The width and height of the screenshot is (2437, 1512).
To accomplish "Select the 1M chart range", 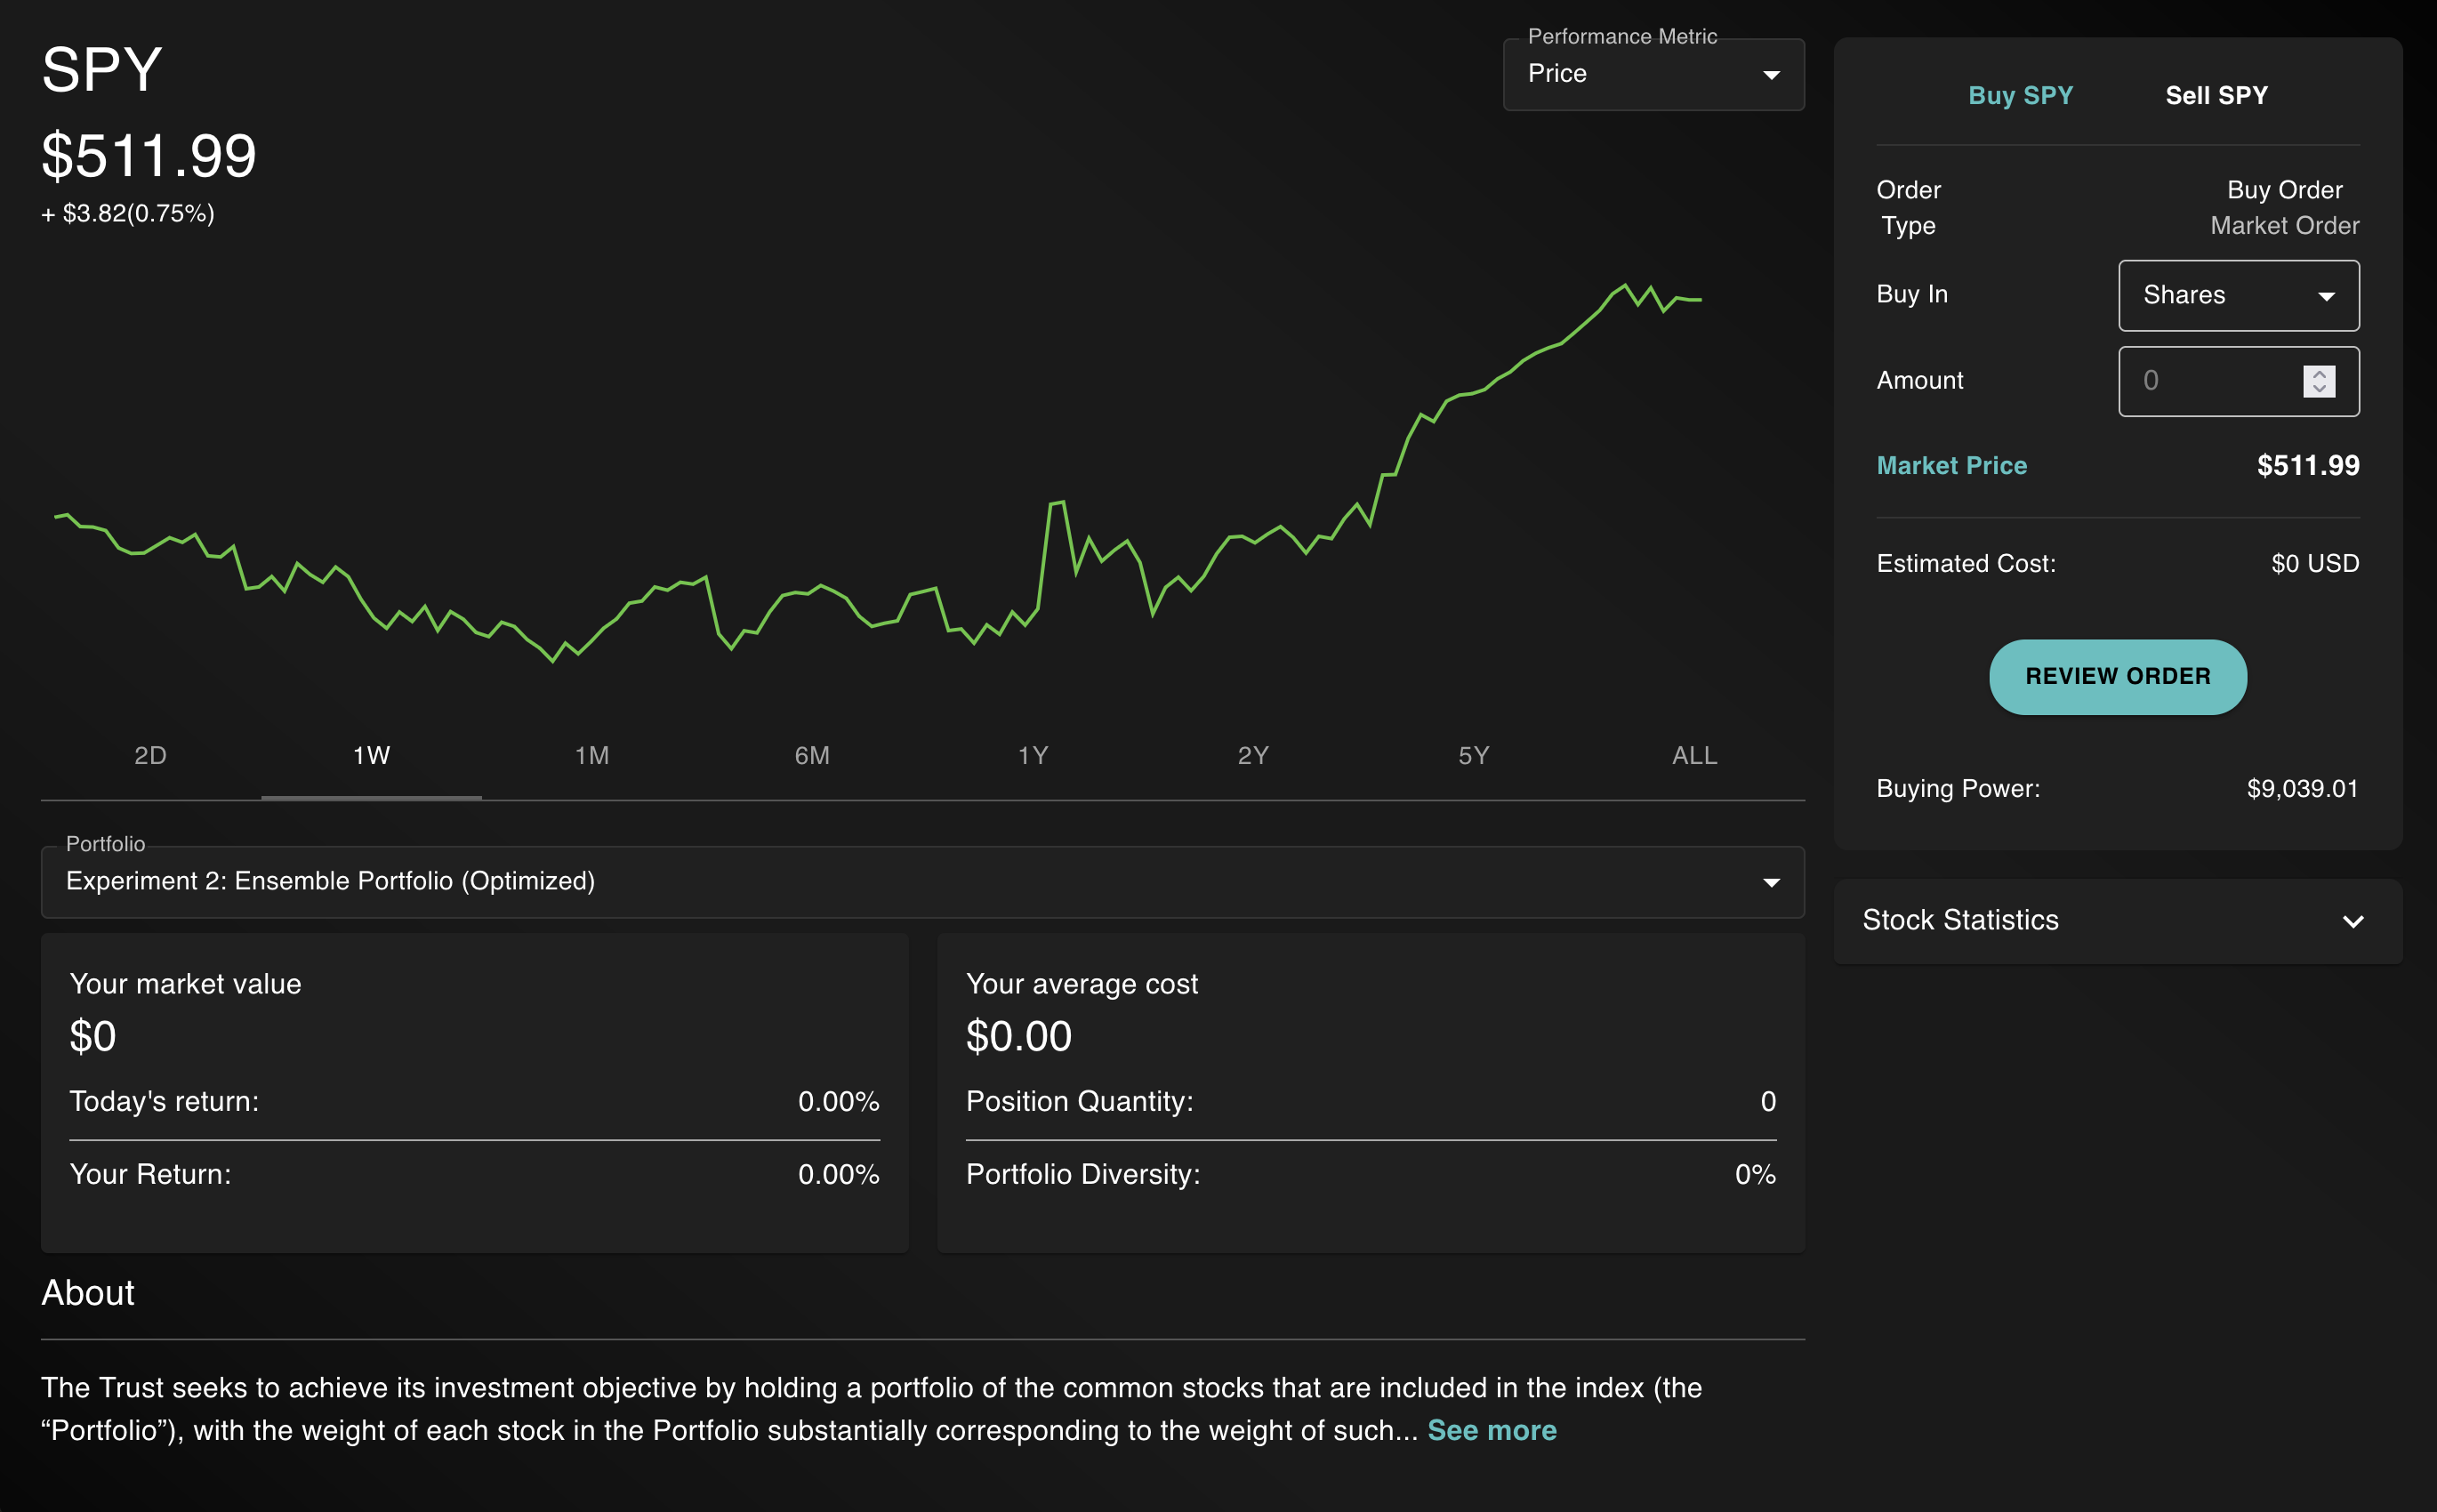I will [x=592, y=755].
